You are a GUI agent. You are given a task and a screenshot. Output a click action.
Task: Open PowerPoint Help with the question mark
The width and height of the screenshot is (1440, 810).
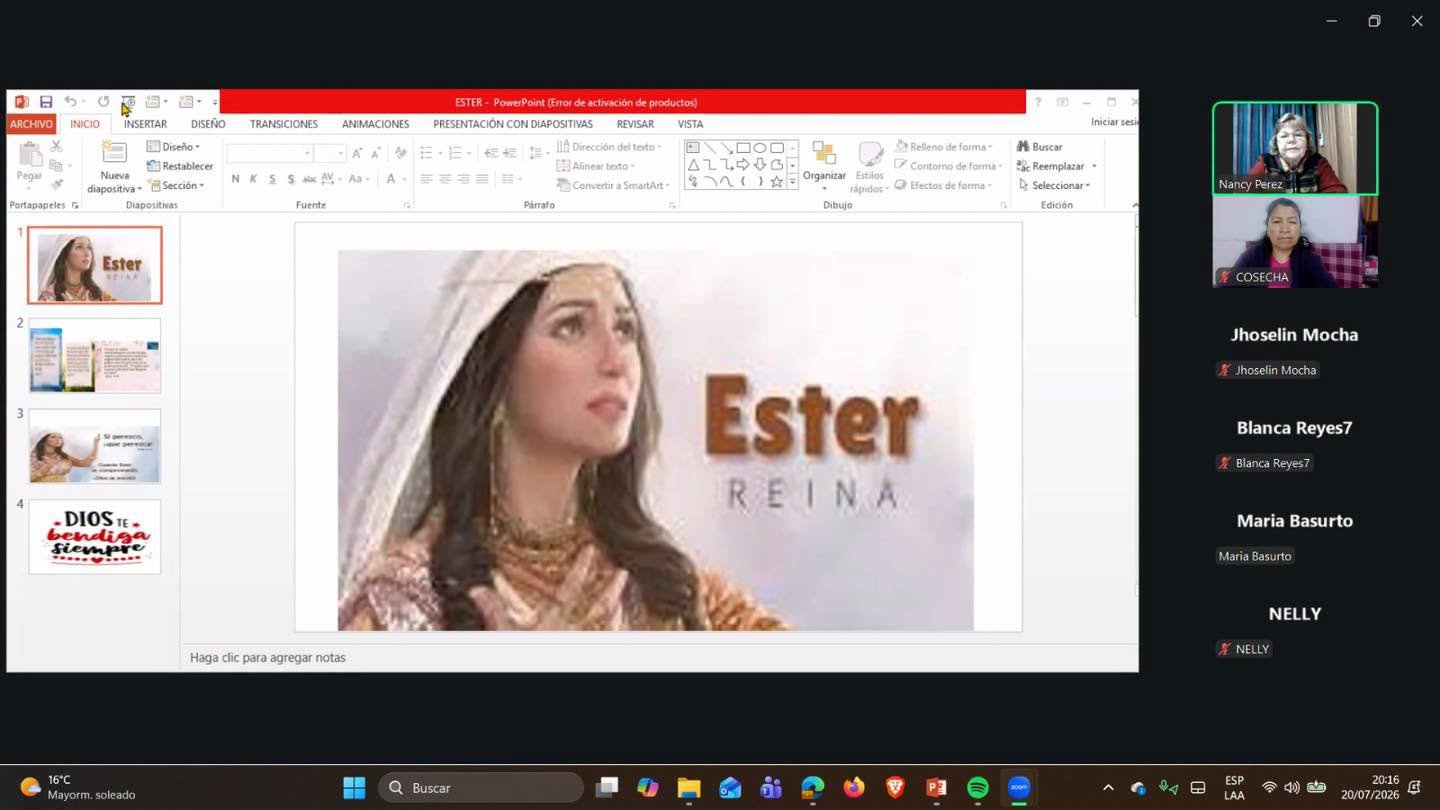click(x=1037, y=102)
